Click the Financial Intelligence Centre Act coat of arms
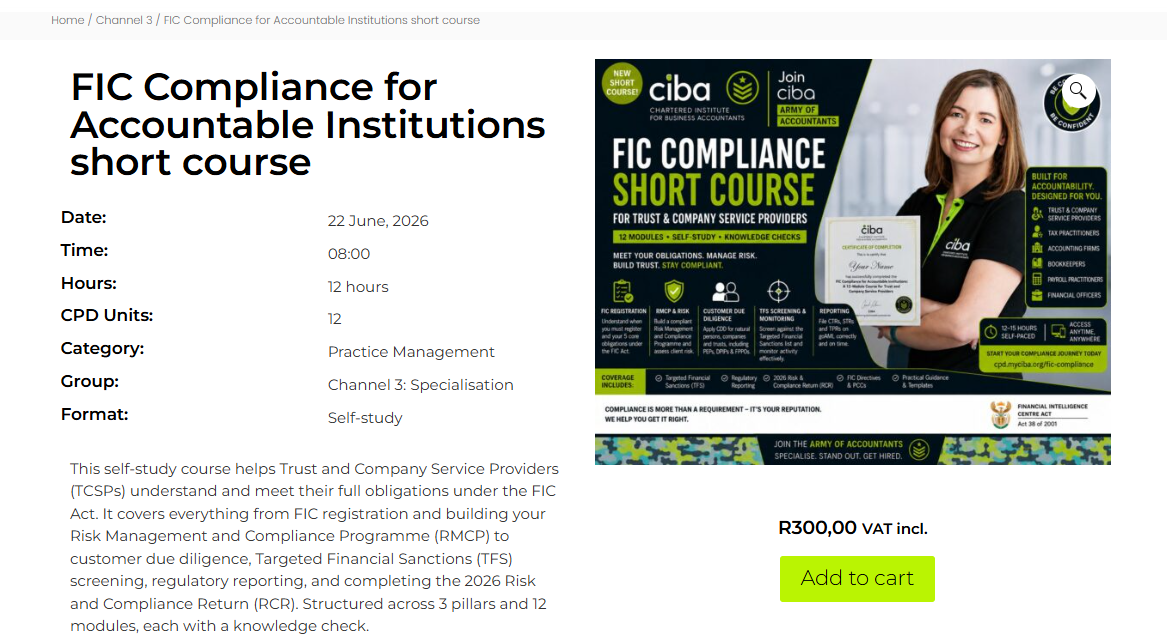The width and height of the screenshot is (1167, 643). tap(1001, 415)
